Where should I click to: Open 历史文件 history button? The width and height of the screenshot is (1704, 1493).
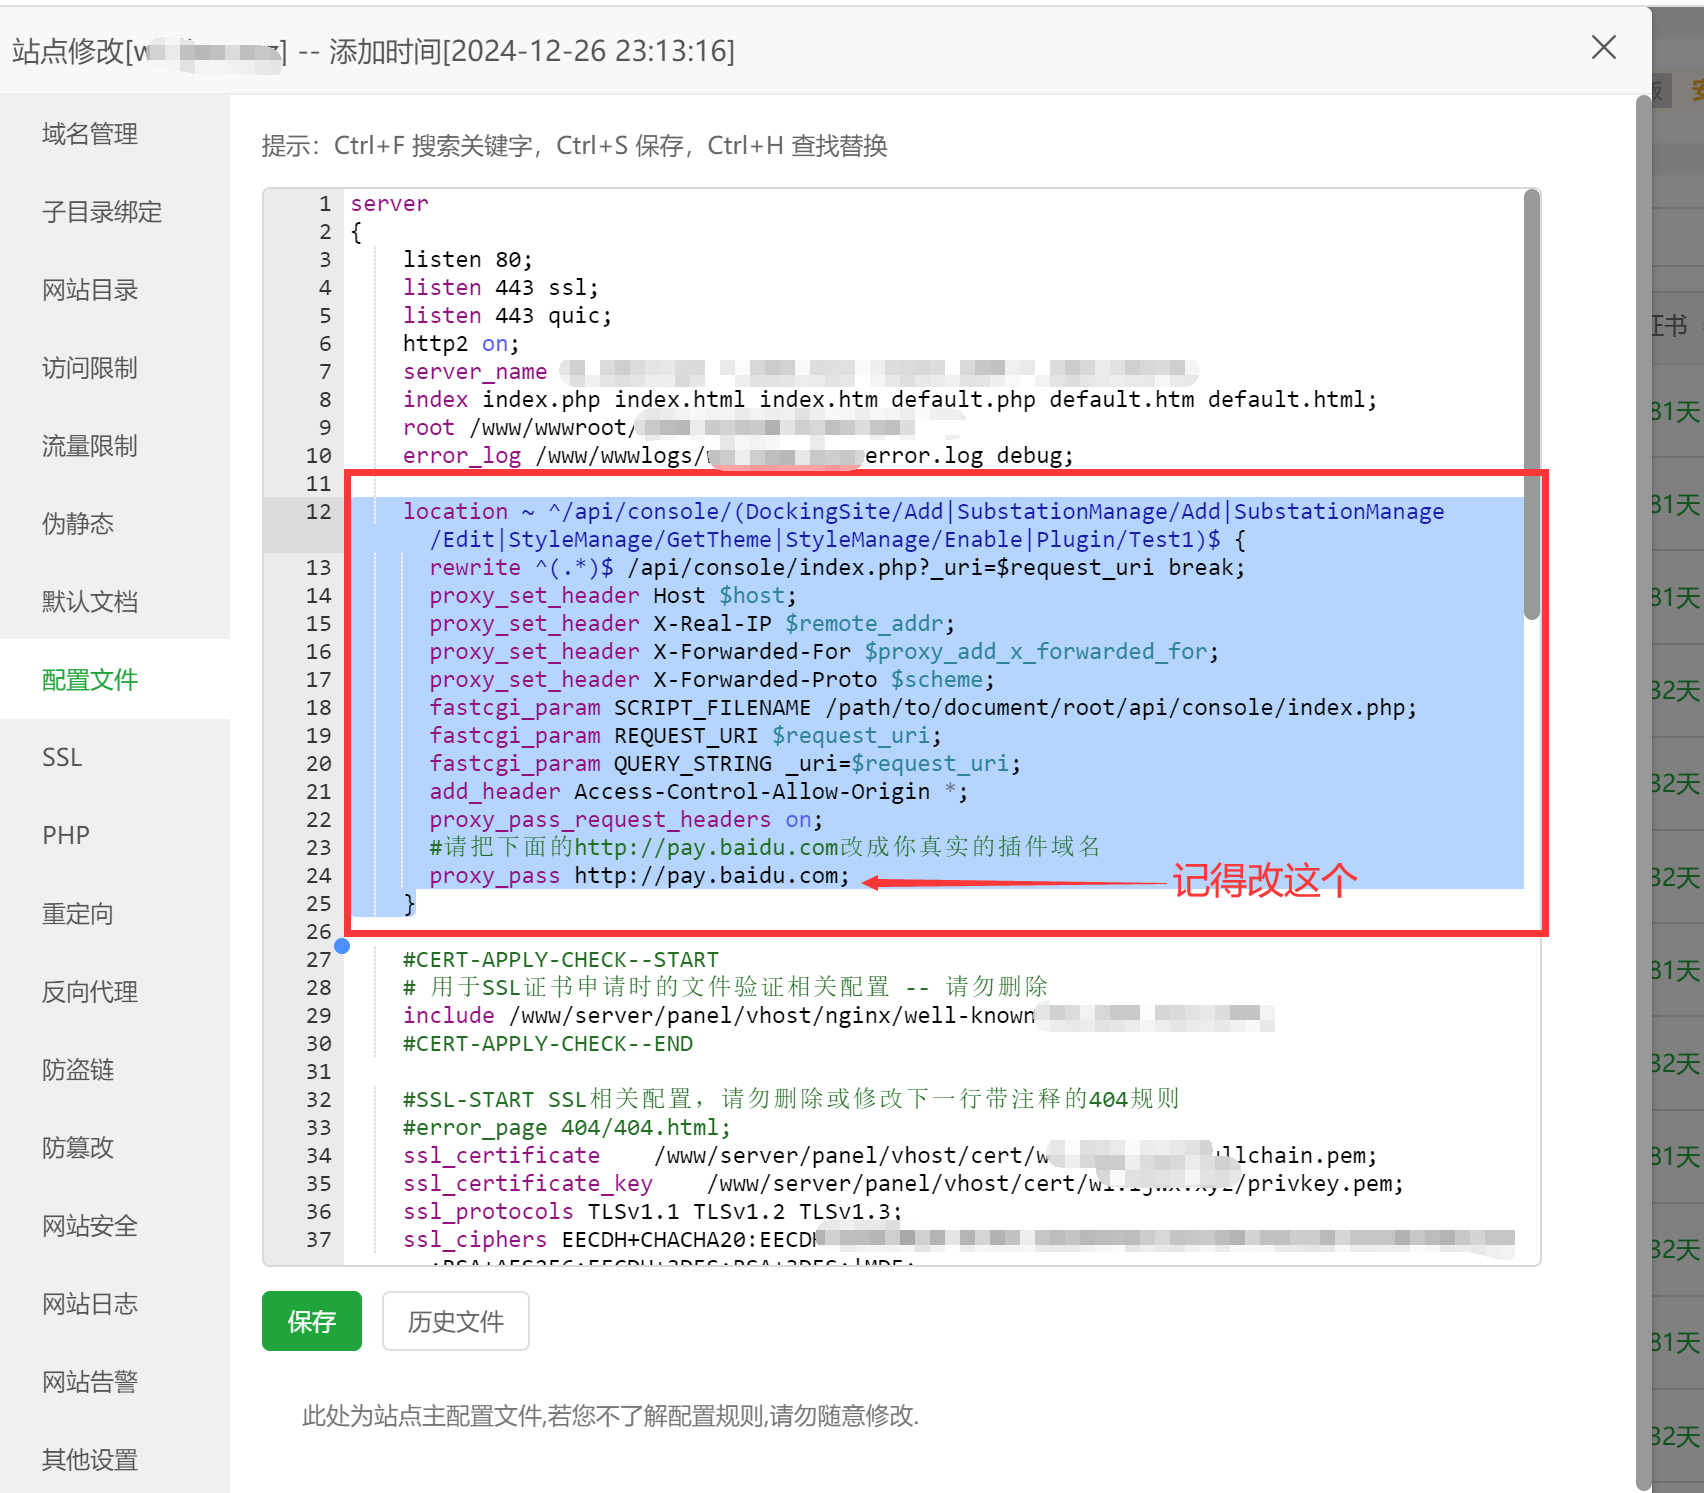click(455, 1322)
